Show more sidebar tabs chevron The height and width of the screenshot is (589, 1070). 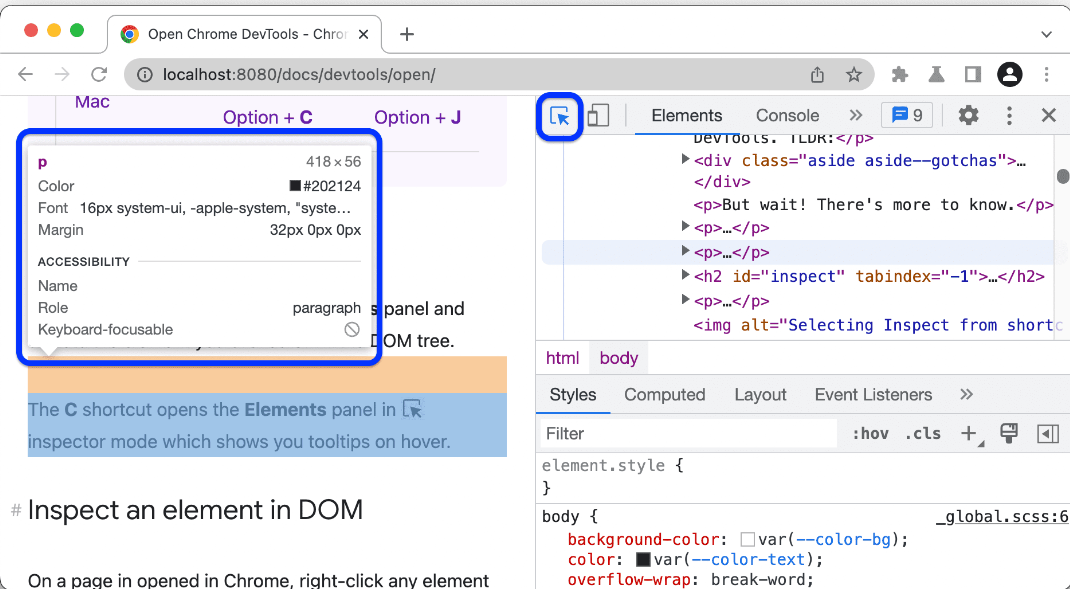tap(966, 394)
